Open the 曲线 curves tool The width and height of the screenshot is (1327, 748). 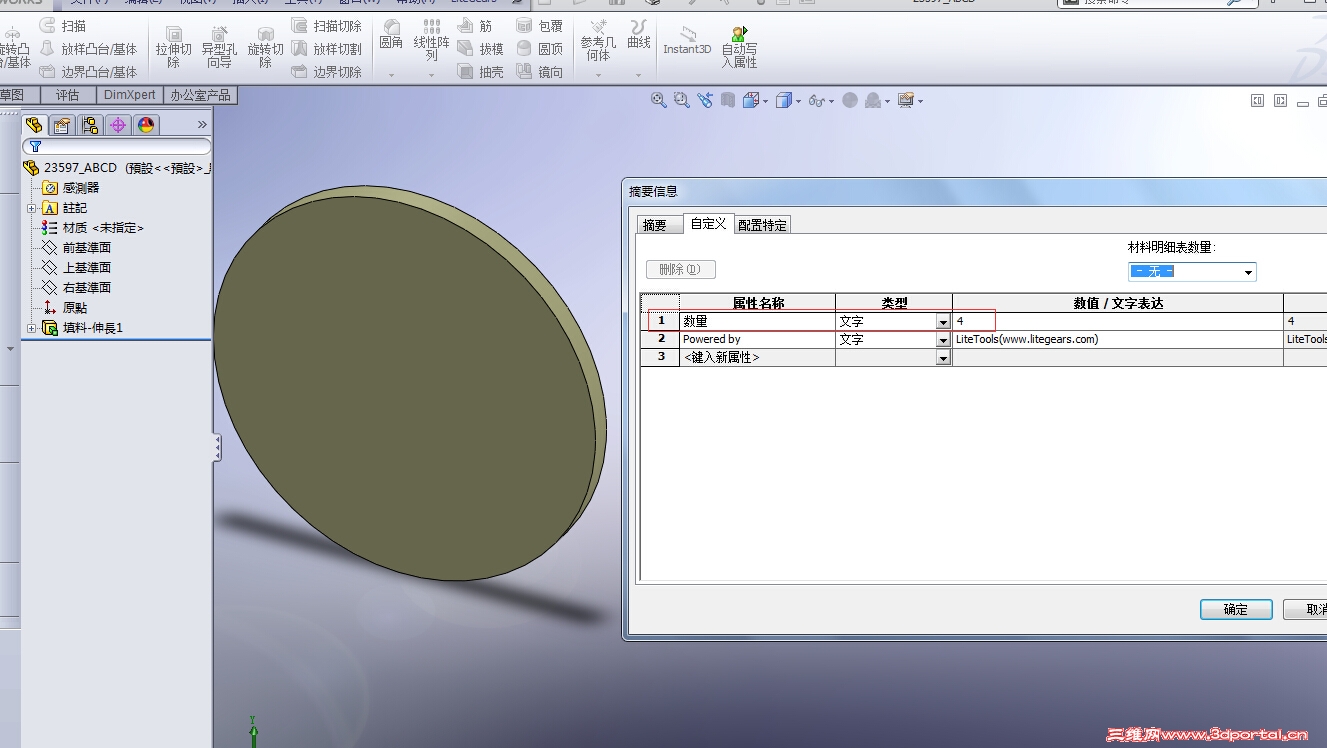639,35
